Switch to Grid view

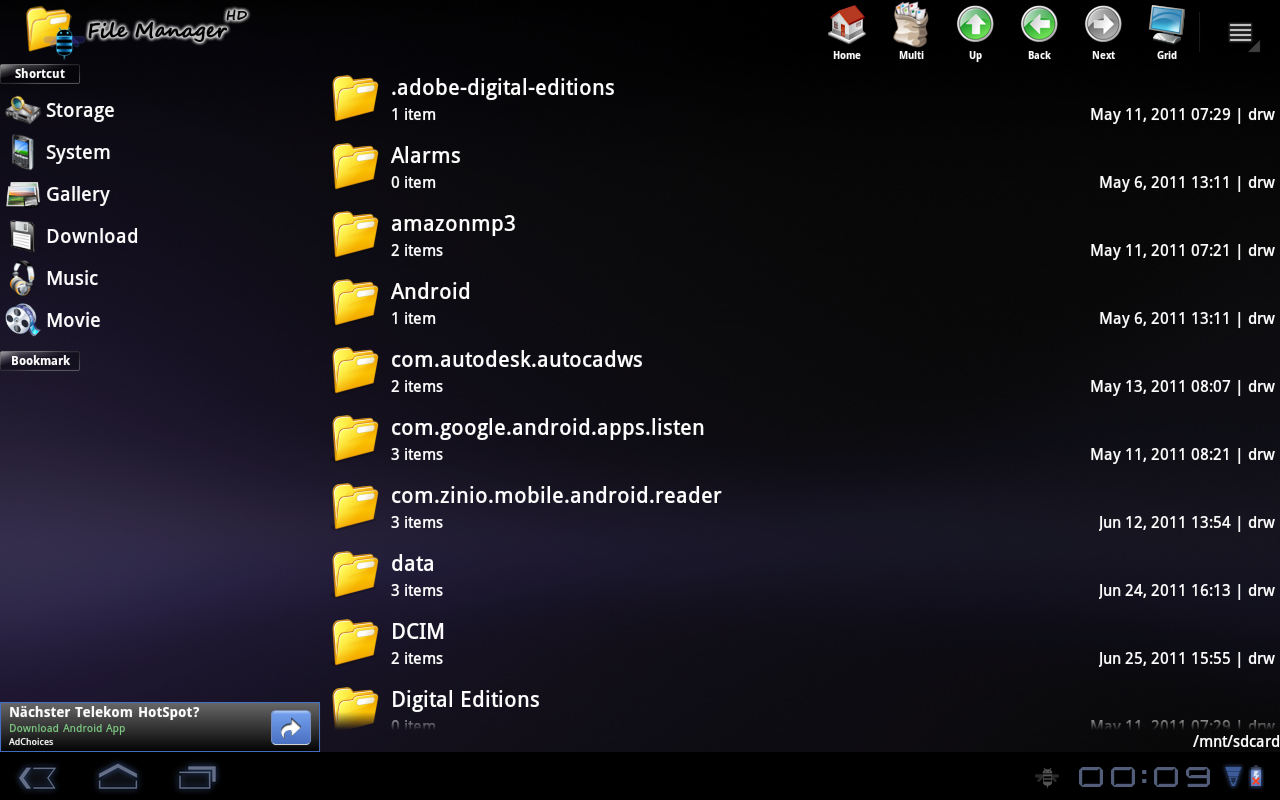pyautogui.click(x=1167, y=33)
